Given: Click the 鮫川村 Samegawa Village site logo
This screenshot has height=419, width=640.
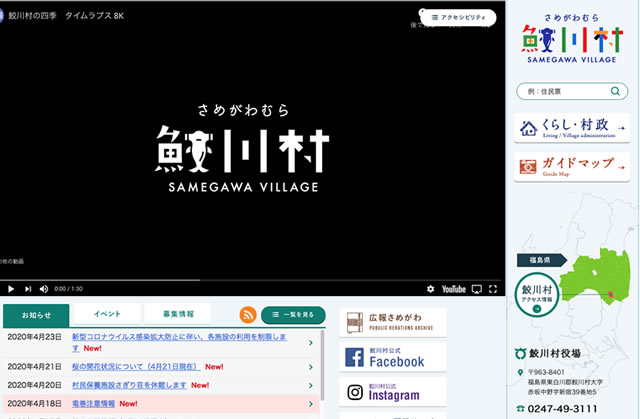Looking at the screenshot, I should [572, 39].
